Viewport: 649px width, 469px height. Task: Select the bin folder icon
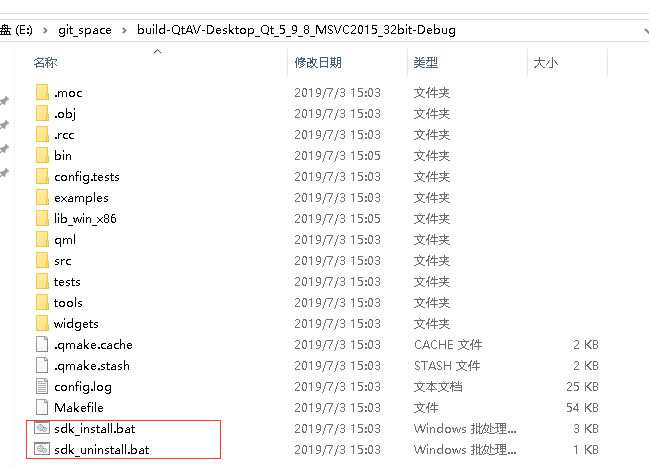(x=42, y=156)
